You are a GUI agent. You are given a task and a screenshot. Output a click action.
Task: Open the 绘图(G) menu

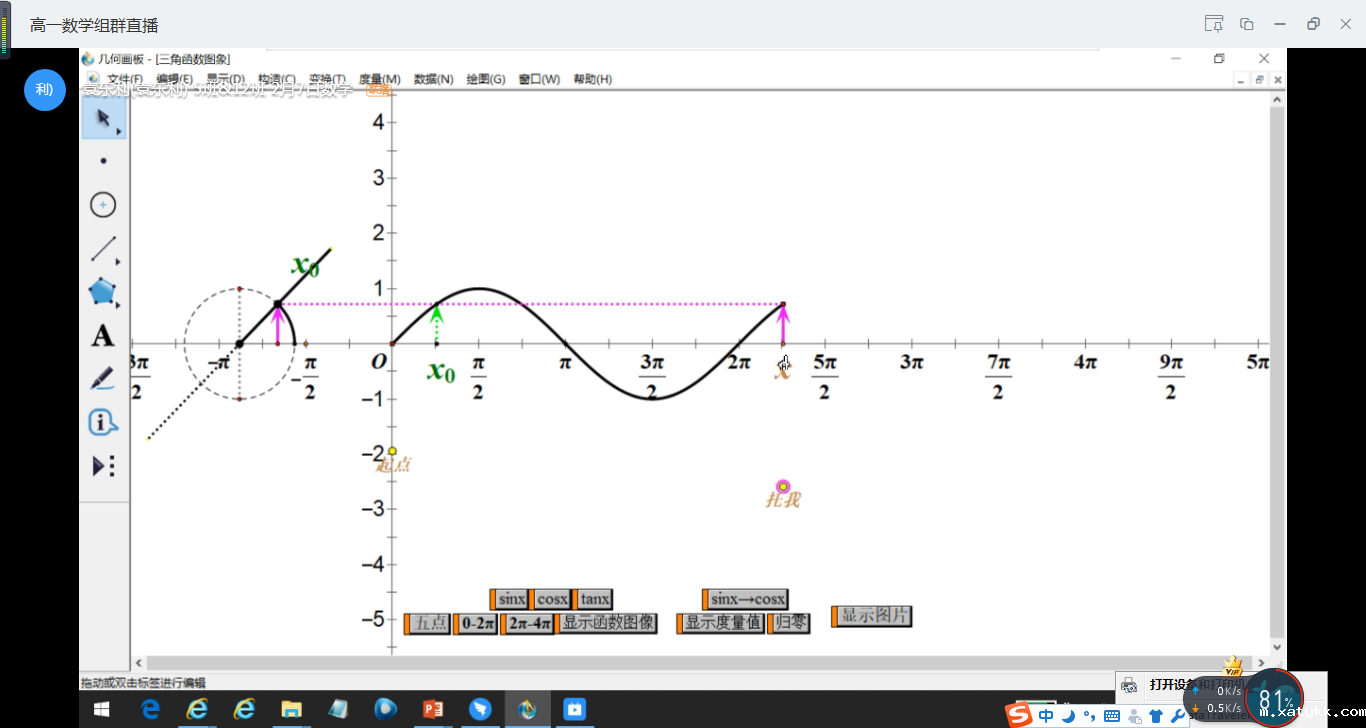click(486, 80)
